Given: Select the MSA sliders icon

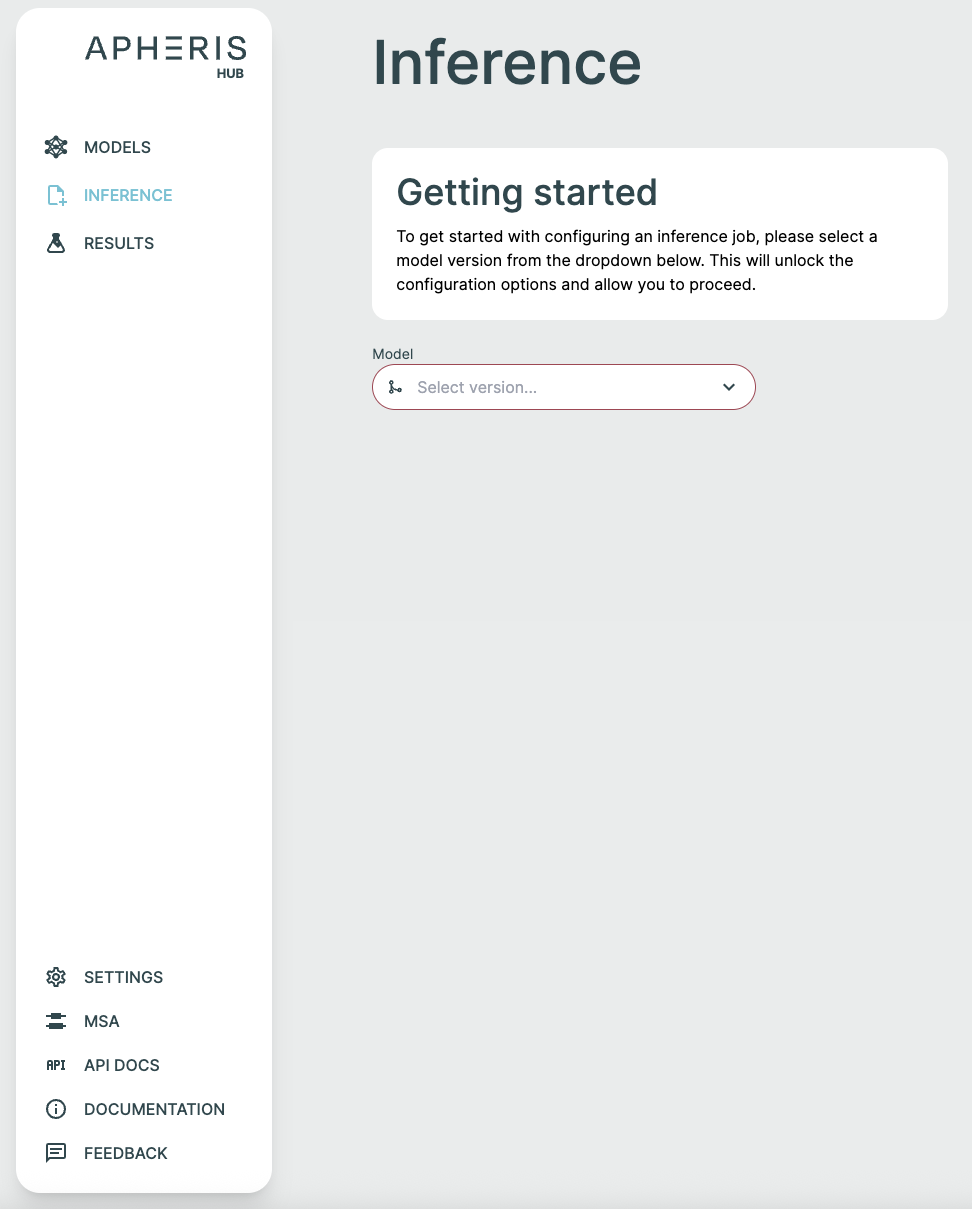Looking at the screenshot, I should click(x=56, y=1021).
